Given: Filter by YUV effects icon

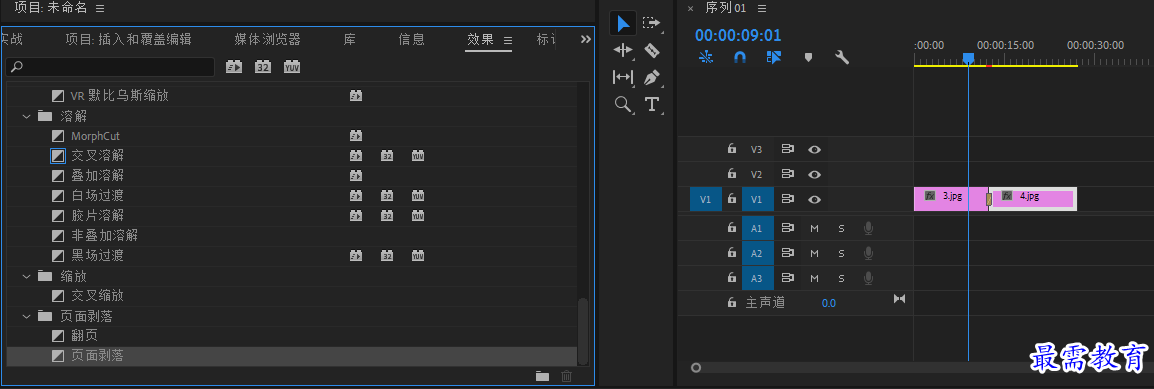Looking at the screenshot, I should click(x=292, y=67).
